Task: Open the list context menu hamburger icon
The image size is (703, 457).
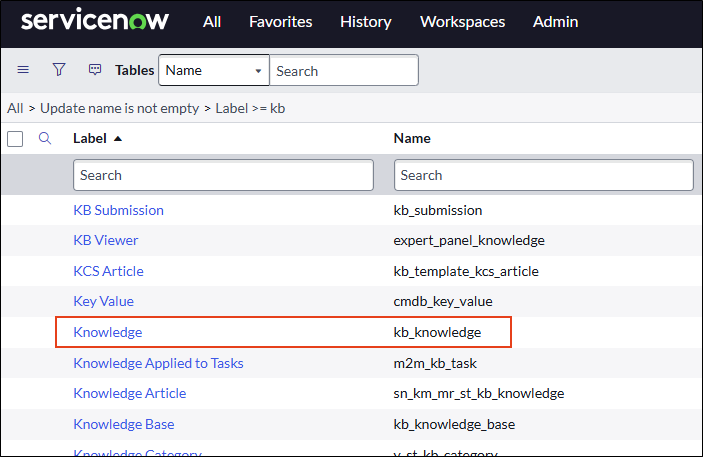Action: (23, 70)
